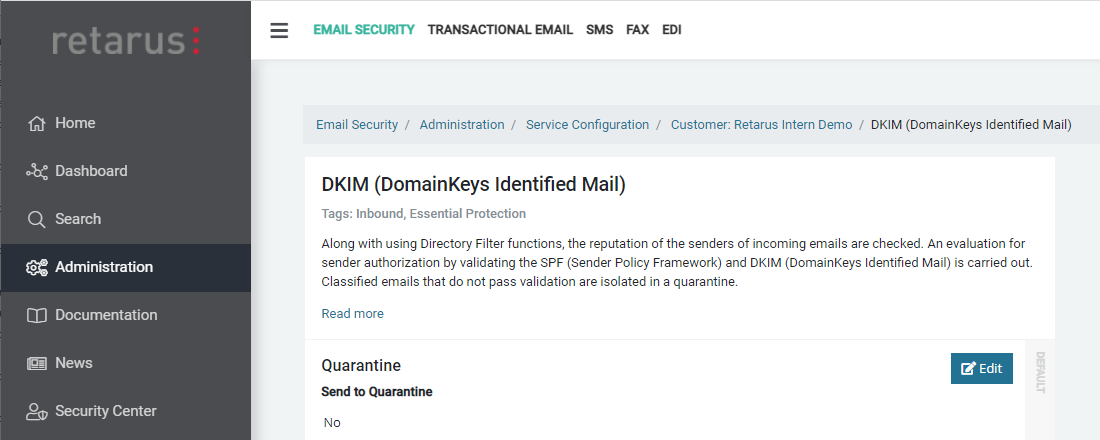The image size is (1100, 440).
Task: Click the News newspaper icon
Action: click(37, 364)
